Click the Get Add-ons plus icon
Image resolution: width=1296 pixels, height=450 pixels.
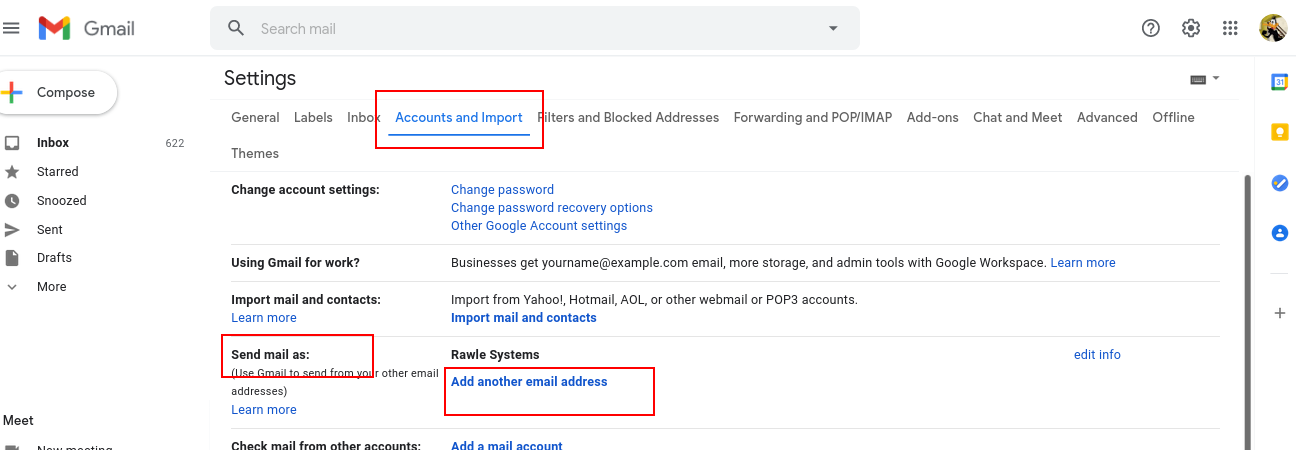click(x=1279, y=313)
